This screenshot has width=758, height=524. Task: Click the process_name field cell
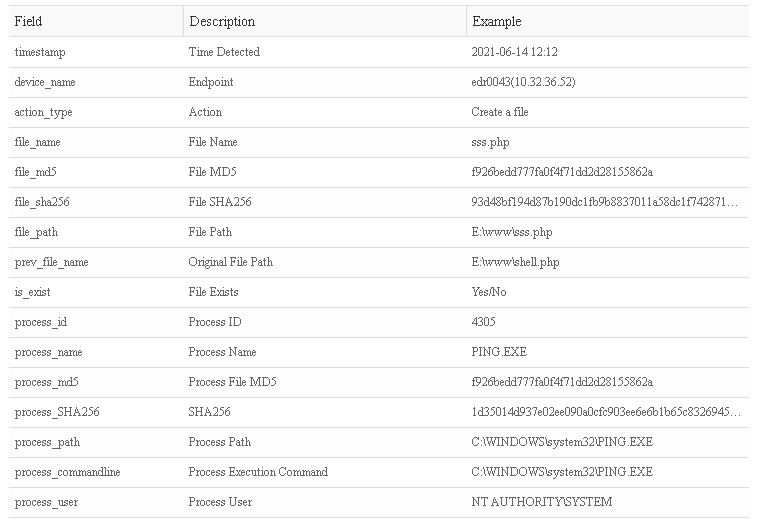click(x=49, y=352)
